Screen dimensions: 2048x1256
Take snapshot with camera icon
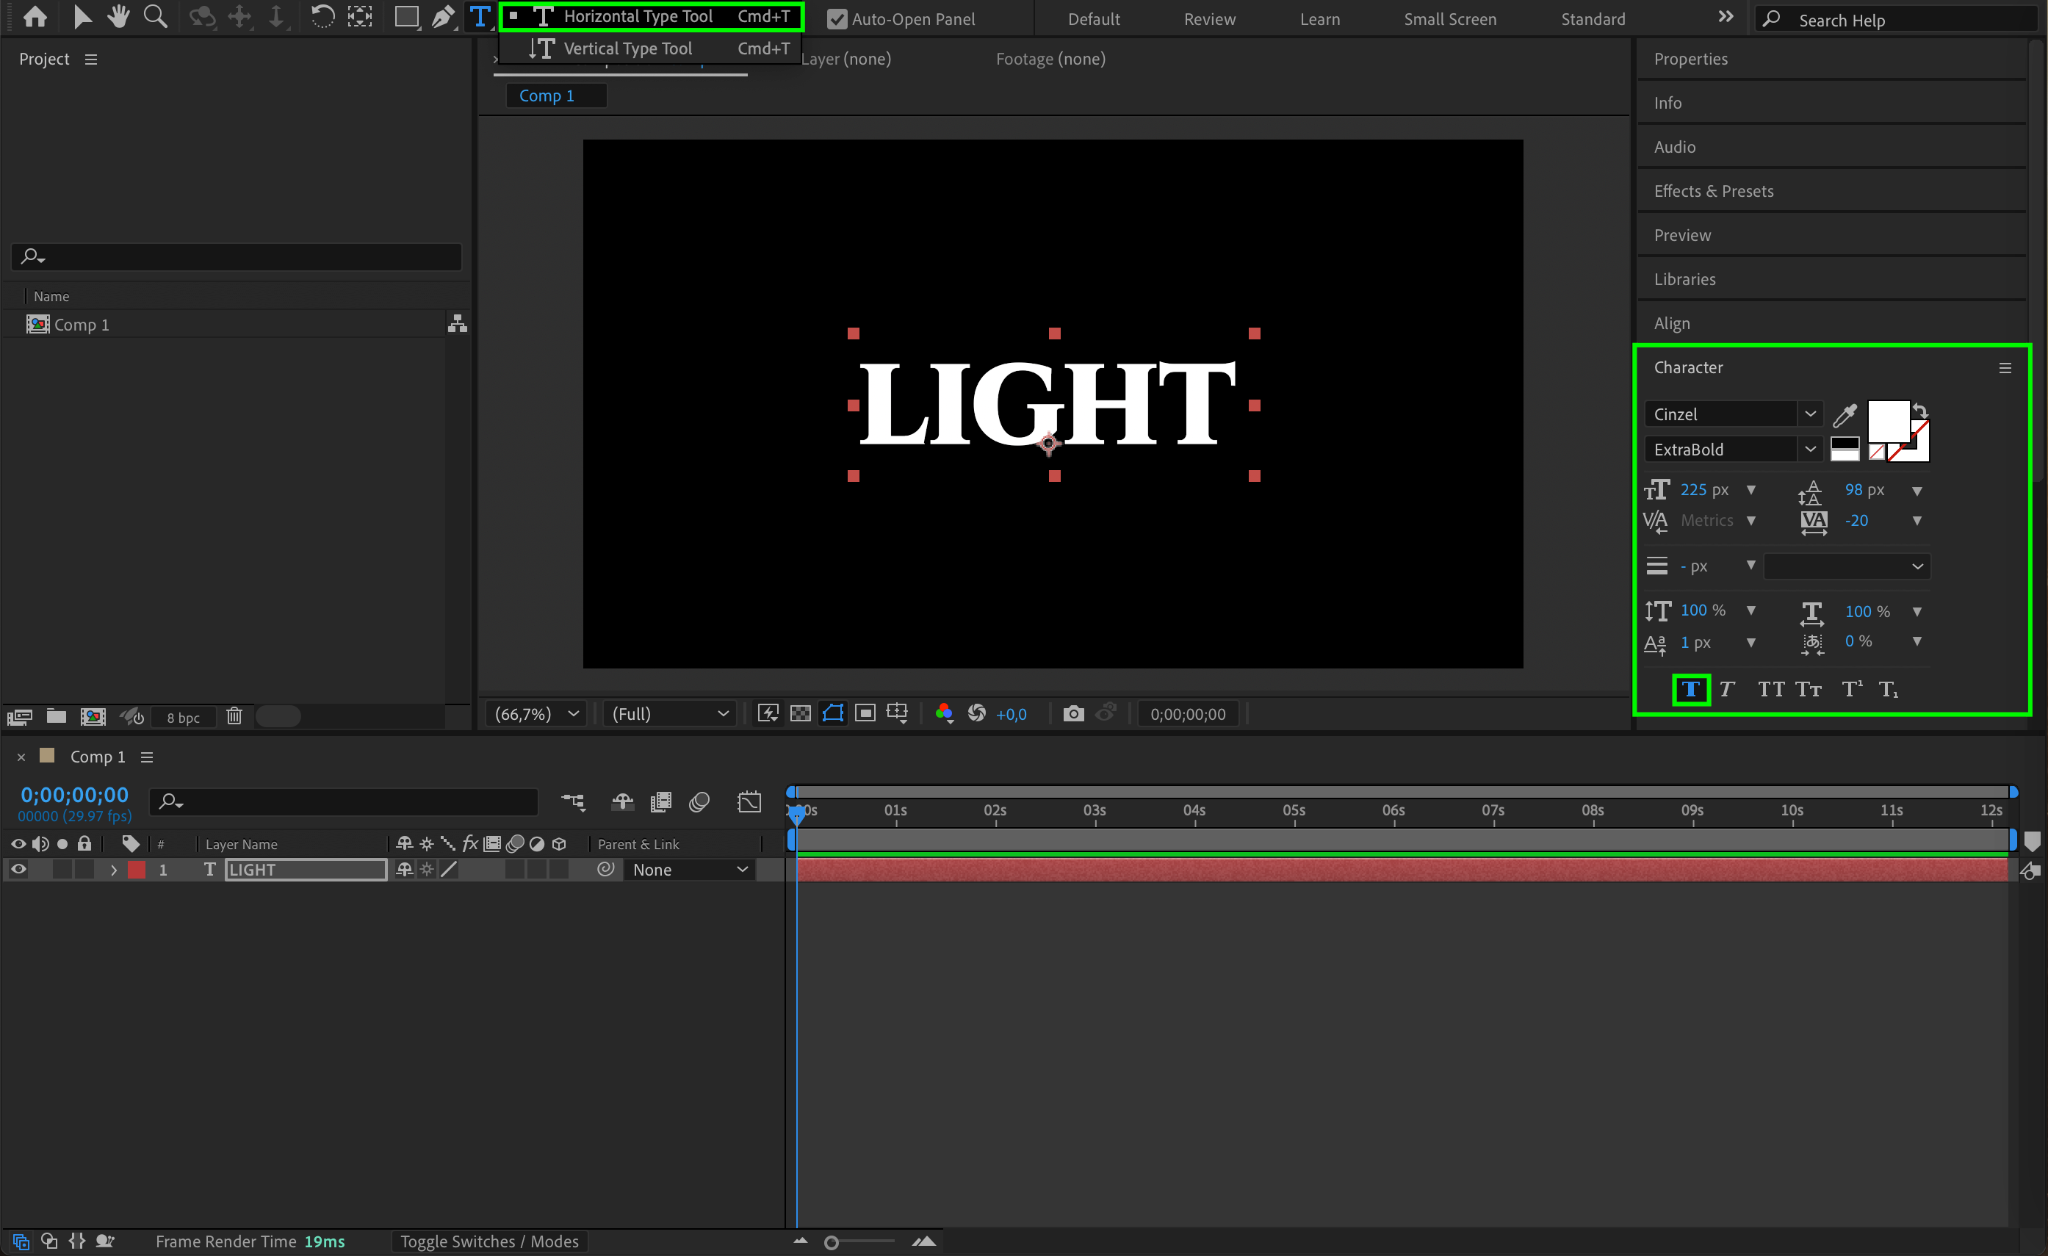point(1073,713)
